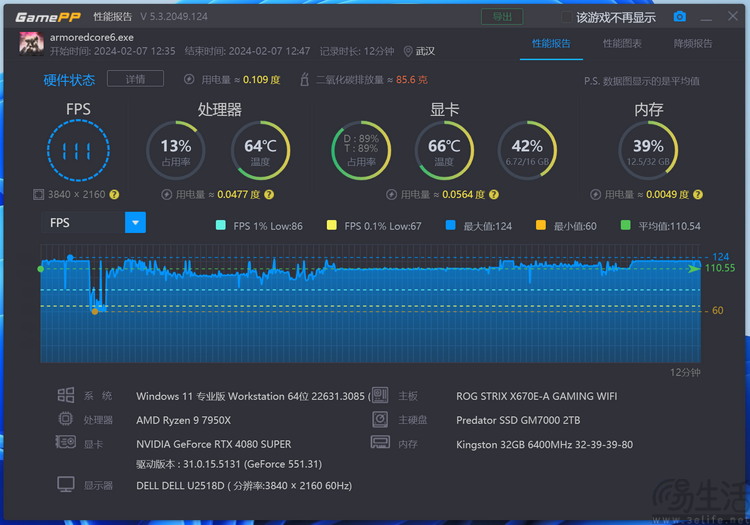Click the power usage icon beside 0.109 度
This screenshot has height=525, width=750.
tap(189, 79)
